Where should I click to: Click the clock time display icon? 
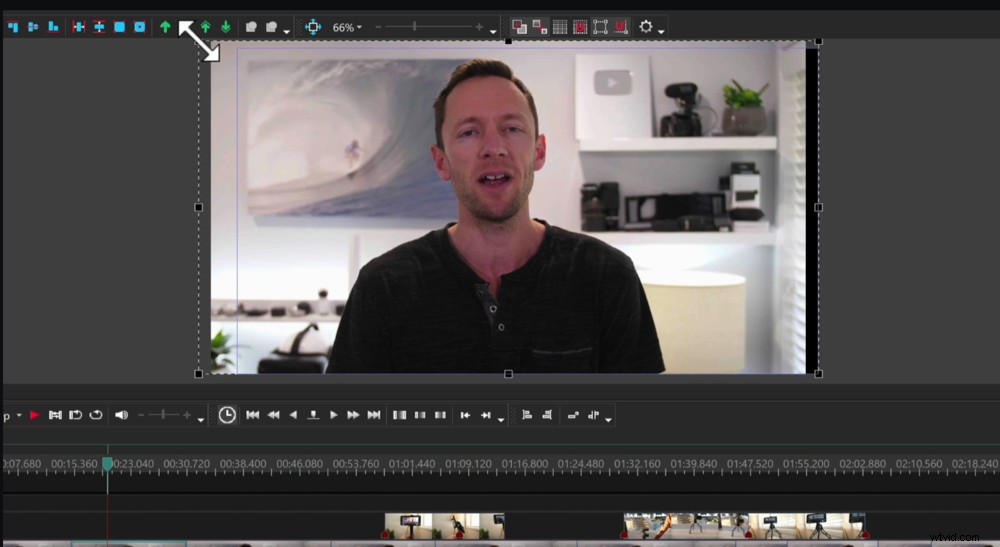(x=227, y=415)
